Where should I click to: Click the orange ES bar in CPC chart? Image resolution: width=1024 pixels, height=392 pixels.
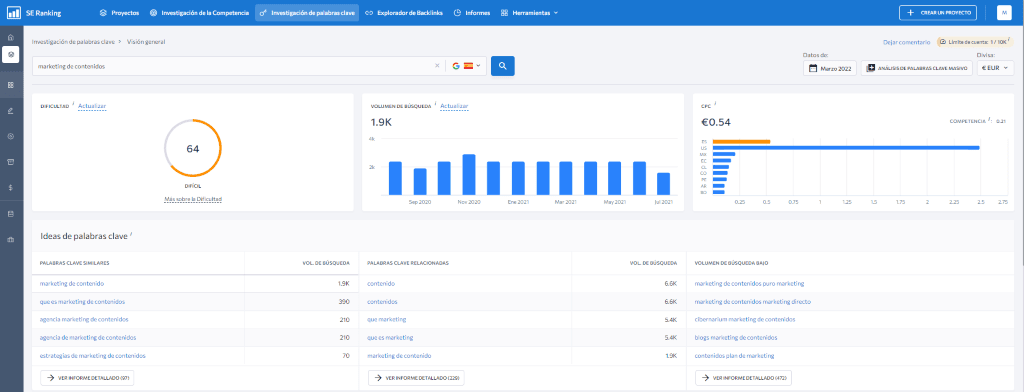tap(741, 141)
